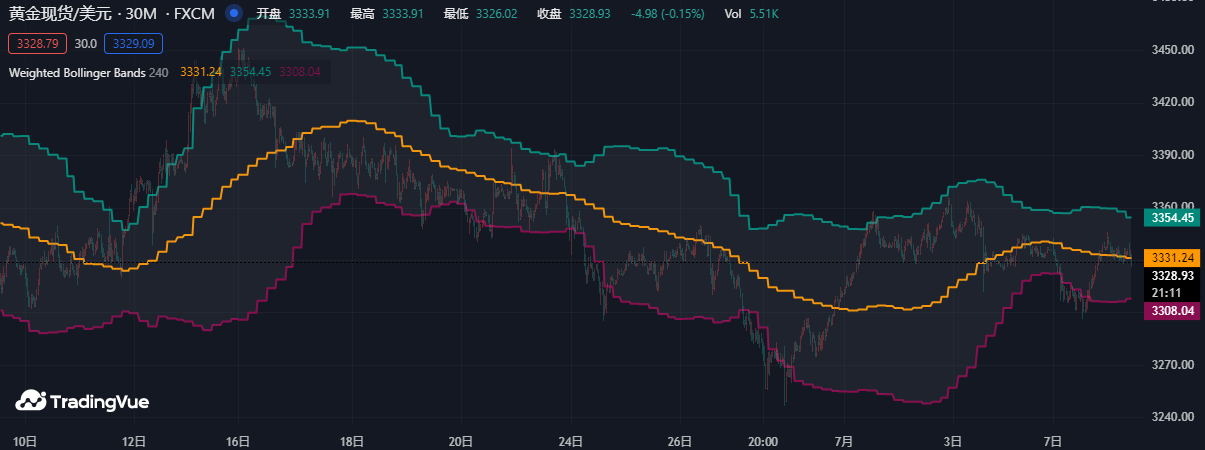The height and width of the screenshot is (450, 1205).
Task: Click the -4.98 (-0.15%) price change value
Action: [667, 14]
